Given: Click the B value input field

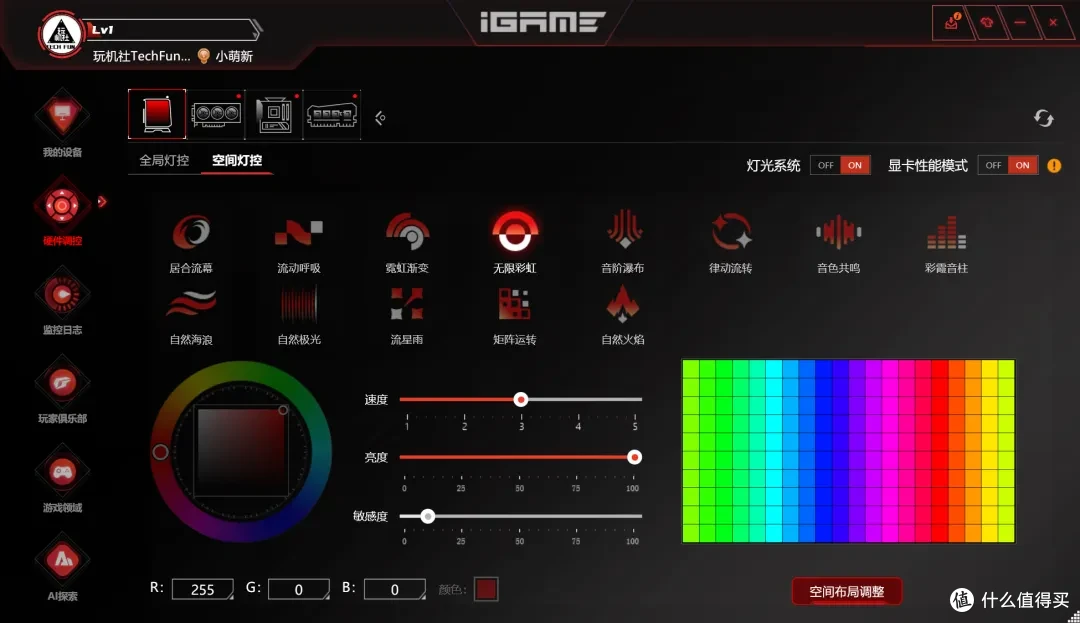Looking at the screenshot, I should pos(395,589).
